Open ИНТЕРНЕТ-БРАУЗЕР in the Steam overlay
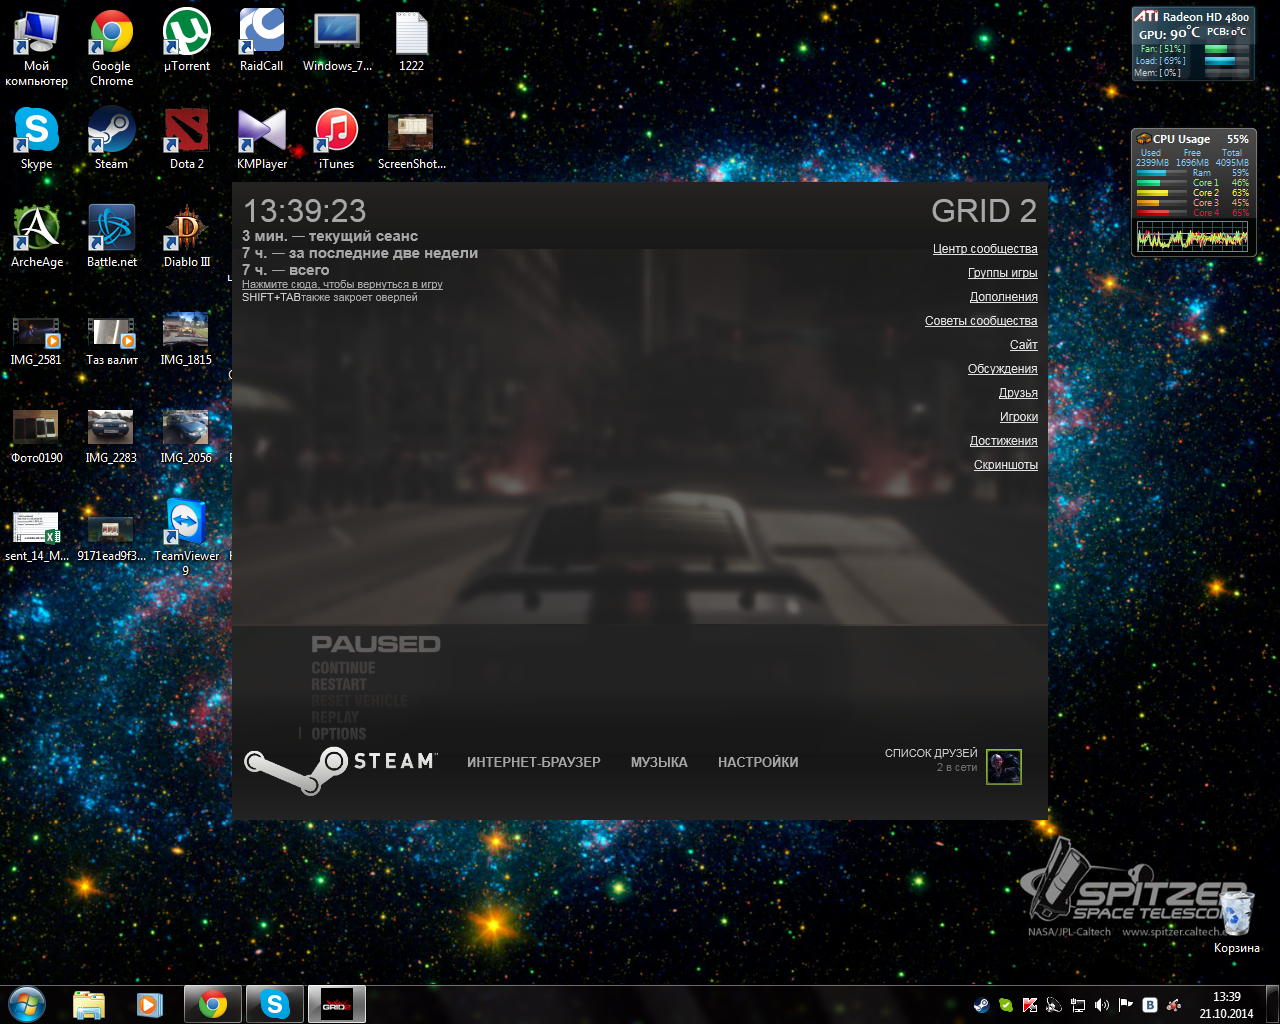Screen dimensions: 1280x1024 (x=533, y=762)
